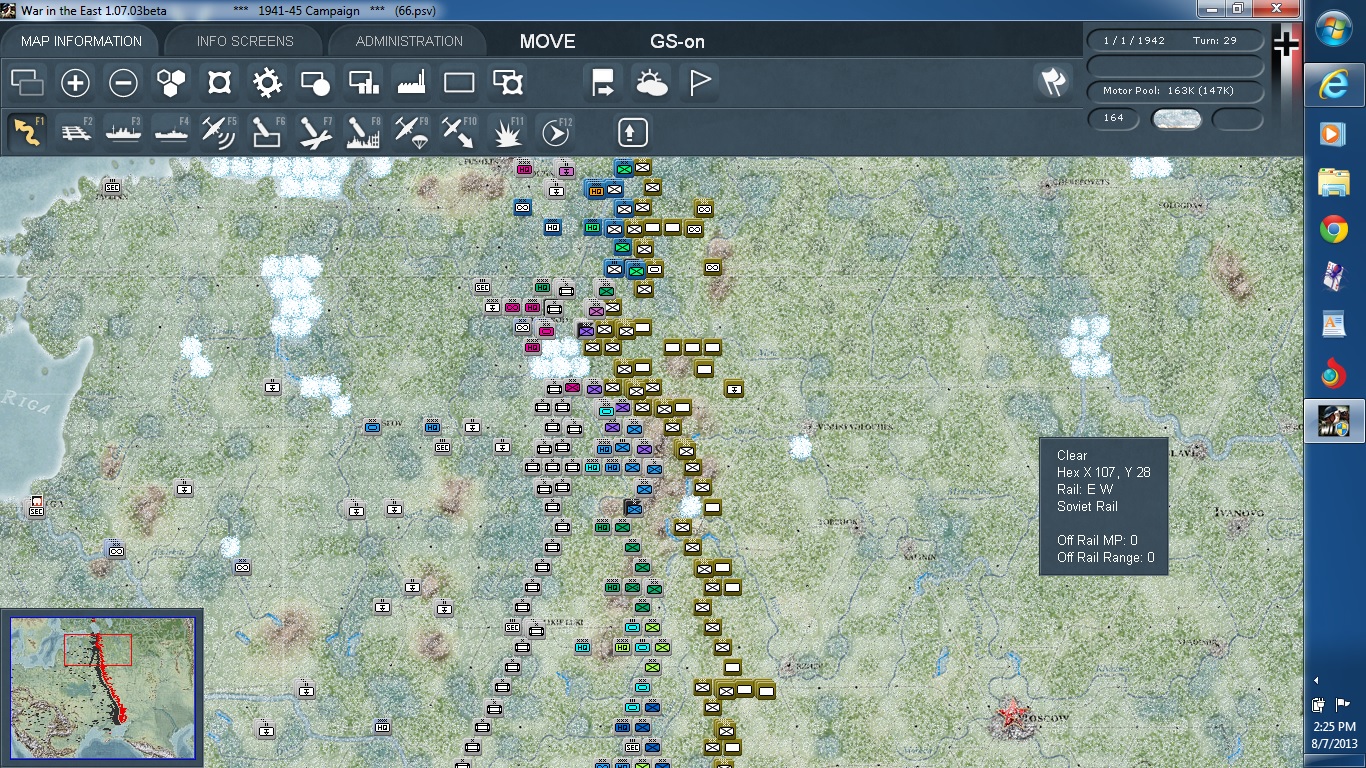The height and width of the screenshot is (768, 1366).
Task: Select the F4 amphibious ship icon
Action: click(171, 131)
